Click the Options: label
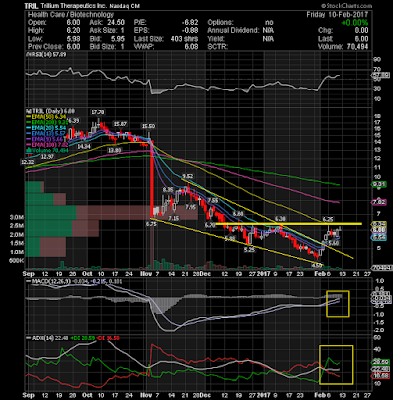Image resolution: width=393 pixels, height=400 pixels. (220, 23)
